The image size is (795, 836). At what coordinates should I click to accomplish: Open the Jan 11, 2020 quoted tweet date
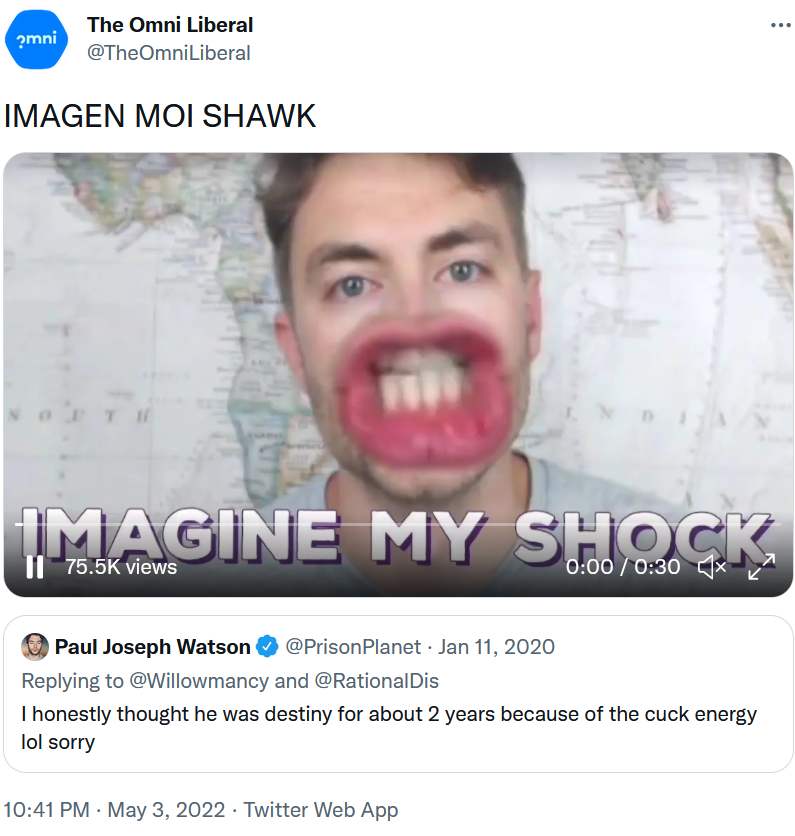coord(496,647)
